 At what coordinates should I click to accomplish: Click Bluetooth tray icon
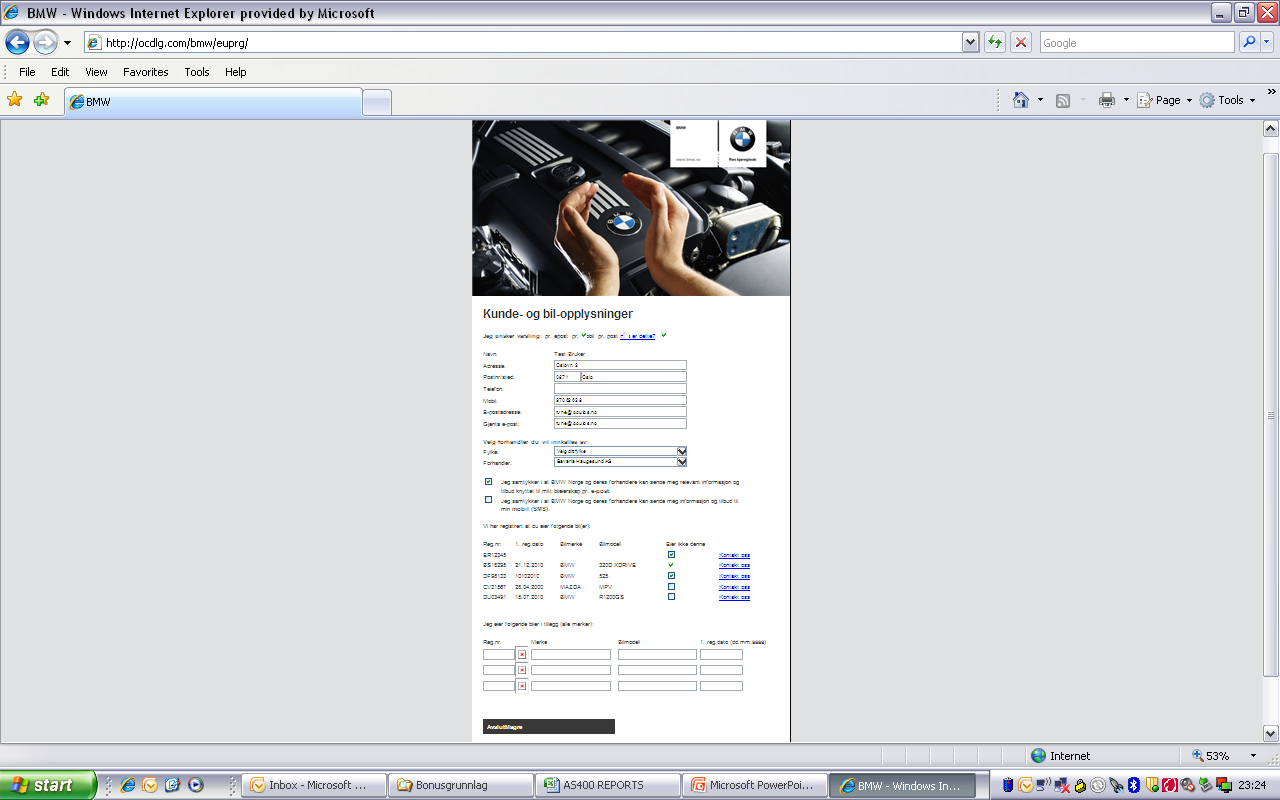click(1134, 785)
